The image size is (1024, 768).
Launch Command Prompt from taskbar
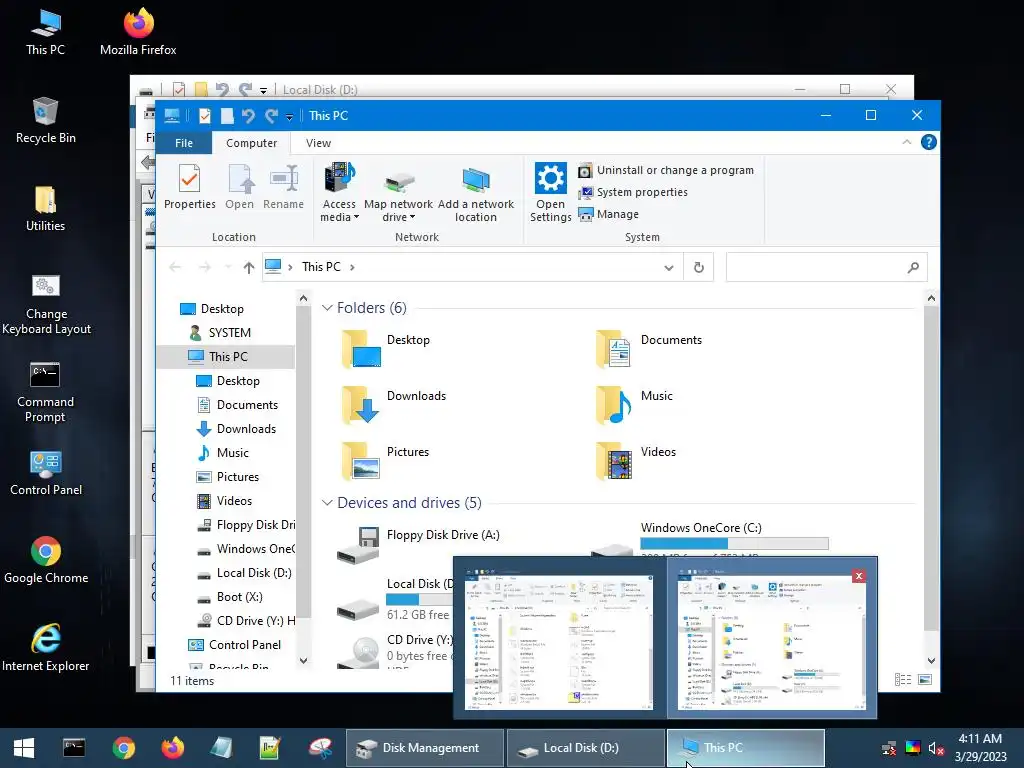(74, 748)
